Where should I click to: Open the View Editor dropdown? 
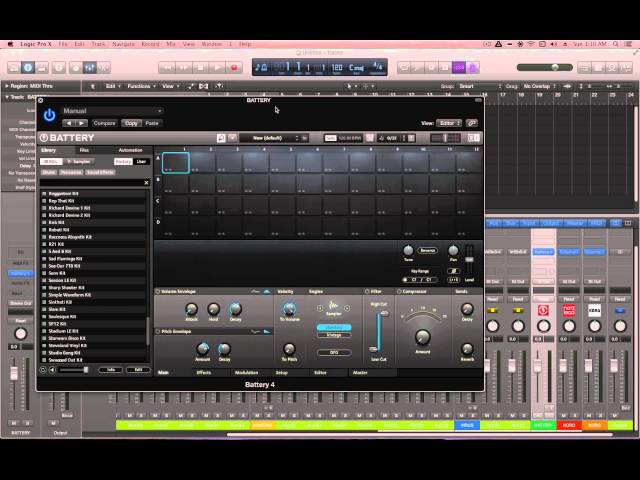pos(449,123)
